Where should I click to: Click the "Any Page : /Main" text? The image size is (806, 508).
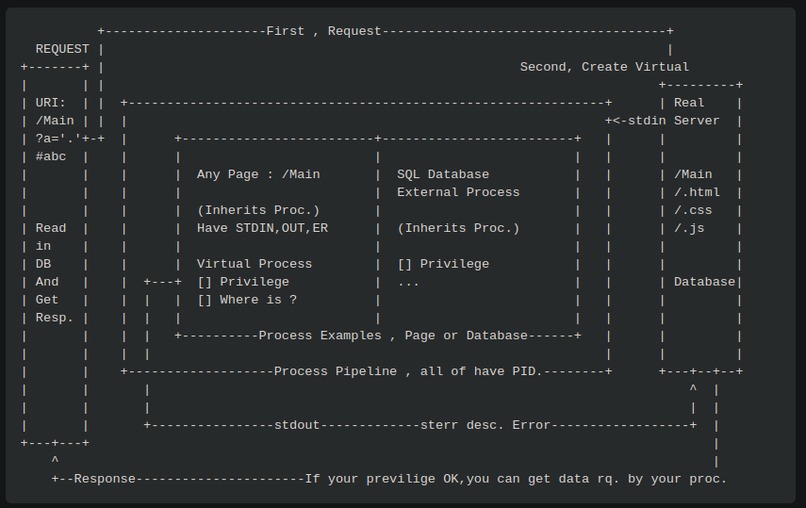click(258, 175)
